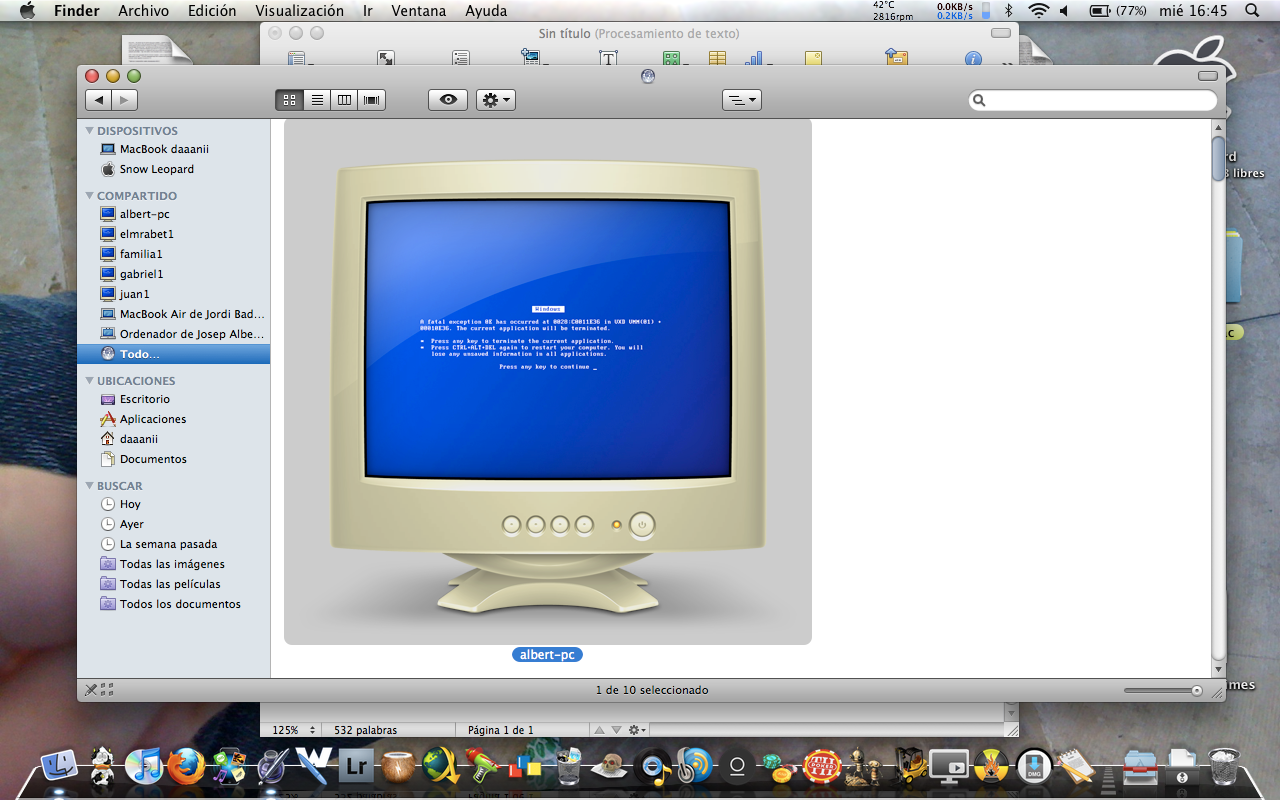Open iTunes from the Dock
The width and height of the screenshot is (1280, 800).
[143, 766]
